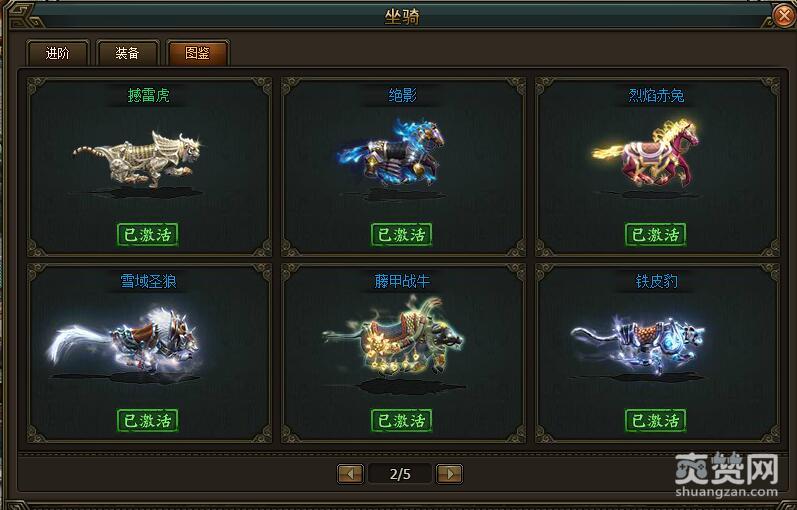Switch to the 进阶 tab

click(x=57, y=53)
